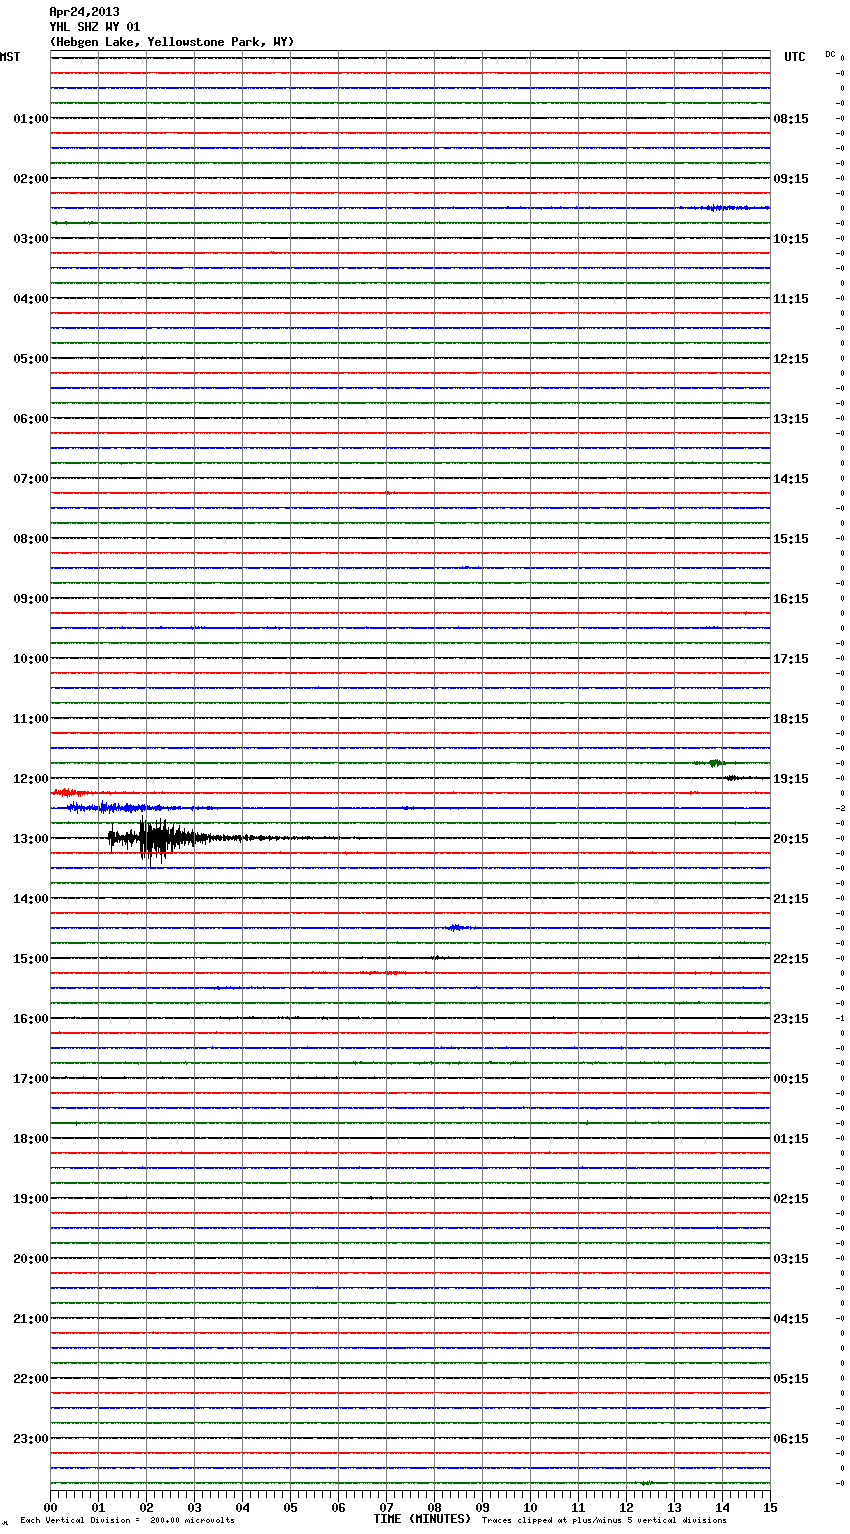Click minute 12 on the time axis
The height and width of the screenshot is (1534, 850).
tap(626, 1507)
